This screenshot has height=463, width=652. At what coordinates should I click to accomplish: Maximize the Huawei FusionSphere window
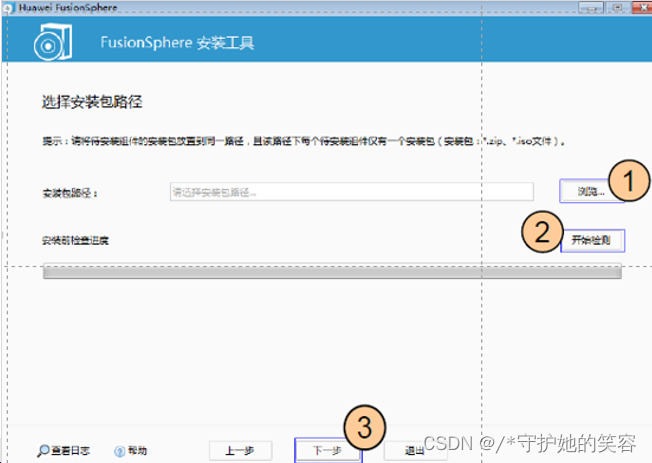pos(617,7)
